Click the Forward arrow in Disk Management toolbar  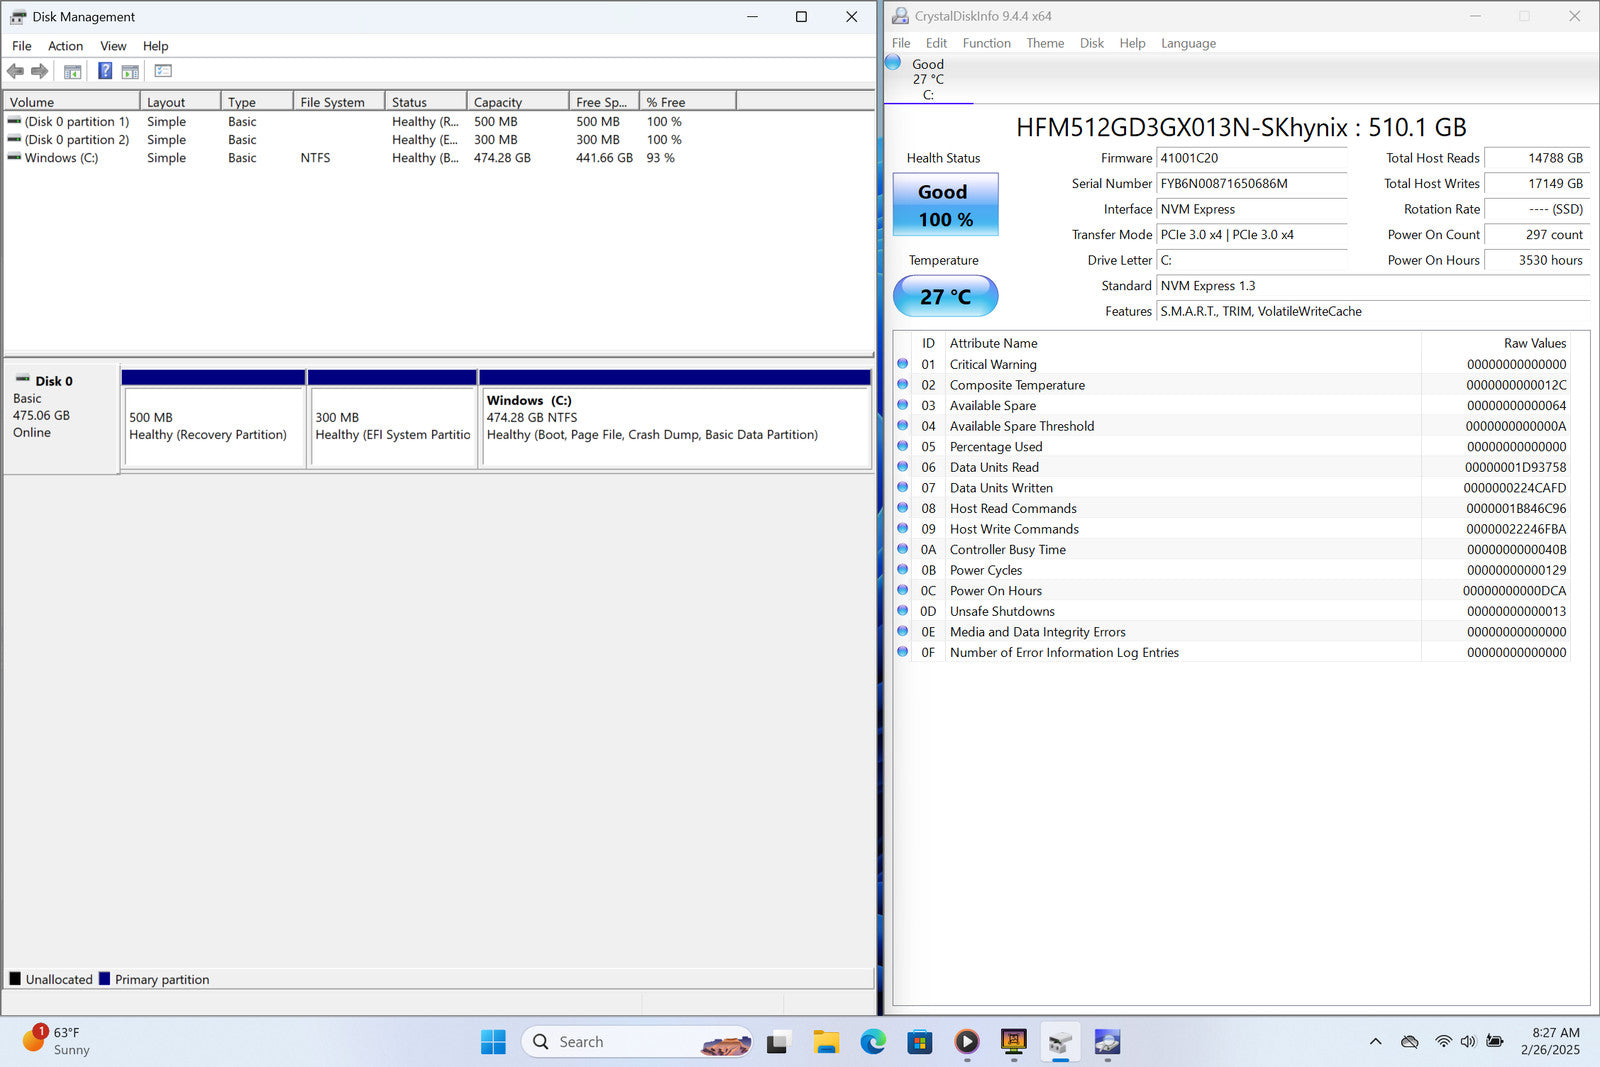click(40, 71)
